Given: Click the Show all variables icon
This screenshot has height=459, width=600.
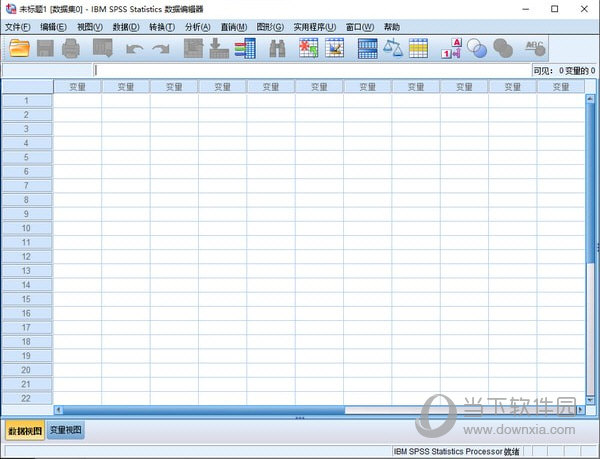Looking at the screenshot, I should (x=503, y=49).
